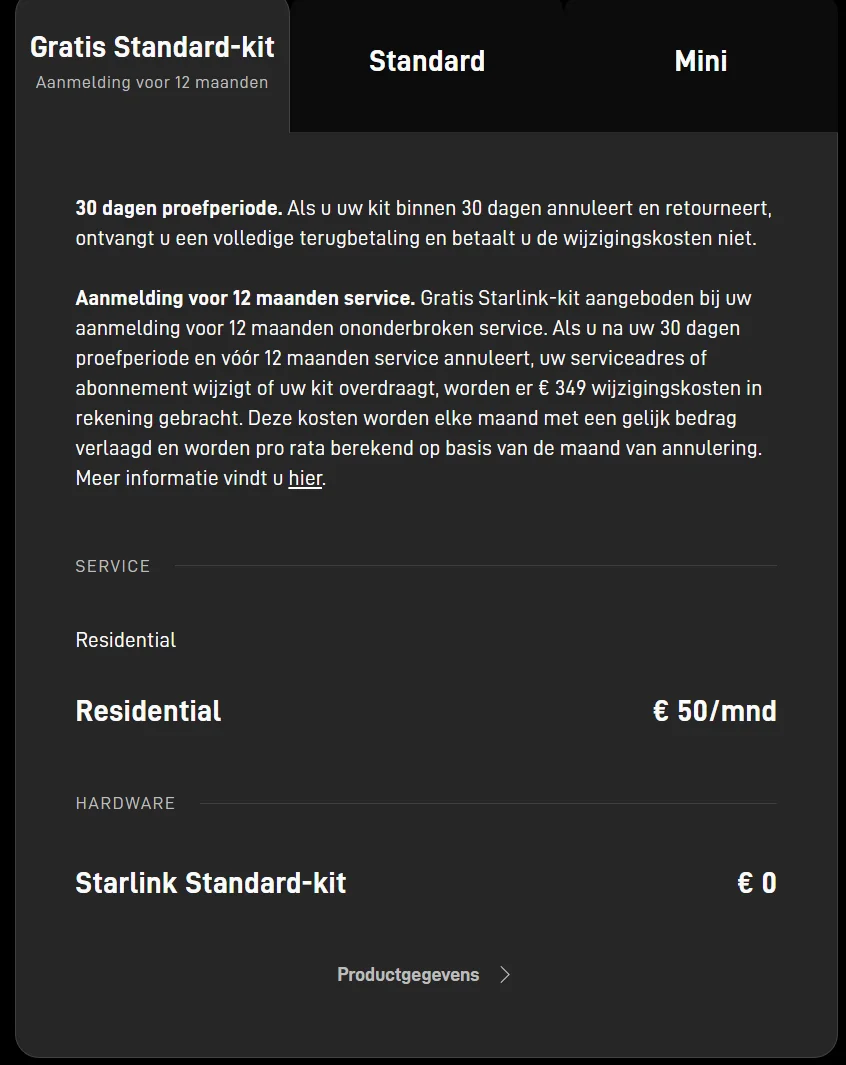
Task: Click the 'hier' link for more information
Action: [305, 478]
